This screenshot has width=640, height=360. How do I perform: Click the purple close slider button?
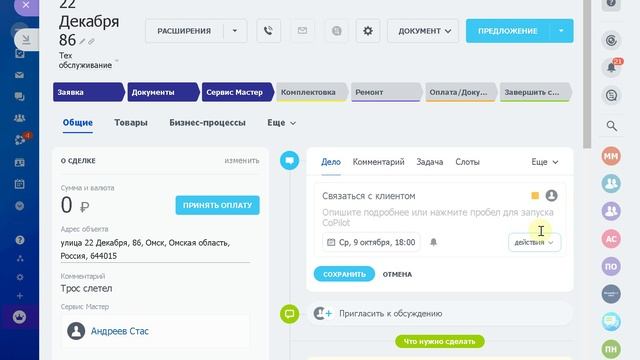coord(26,5)
